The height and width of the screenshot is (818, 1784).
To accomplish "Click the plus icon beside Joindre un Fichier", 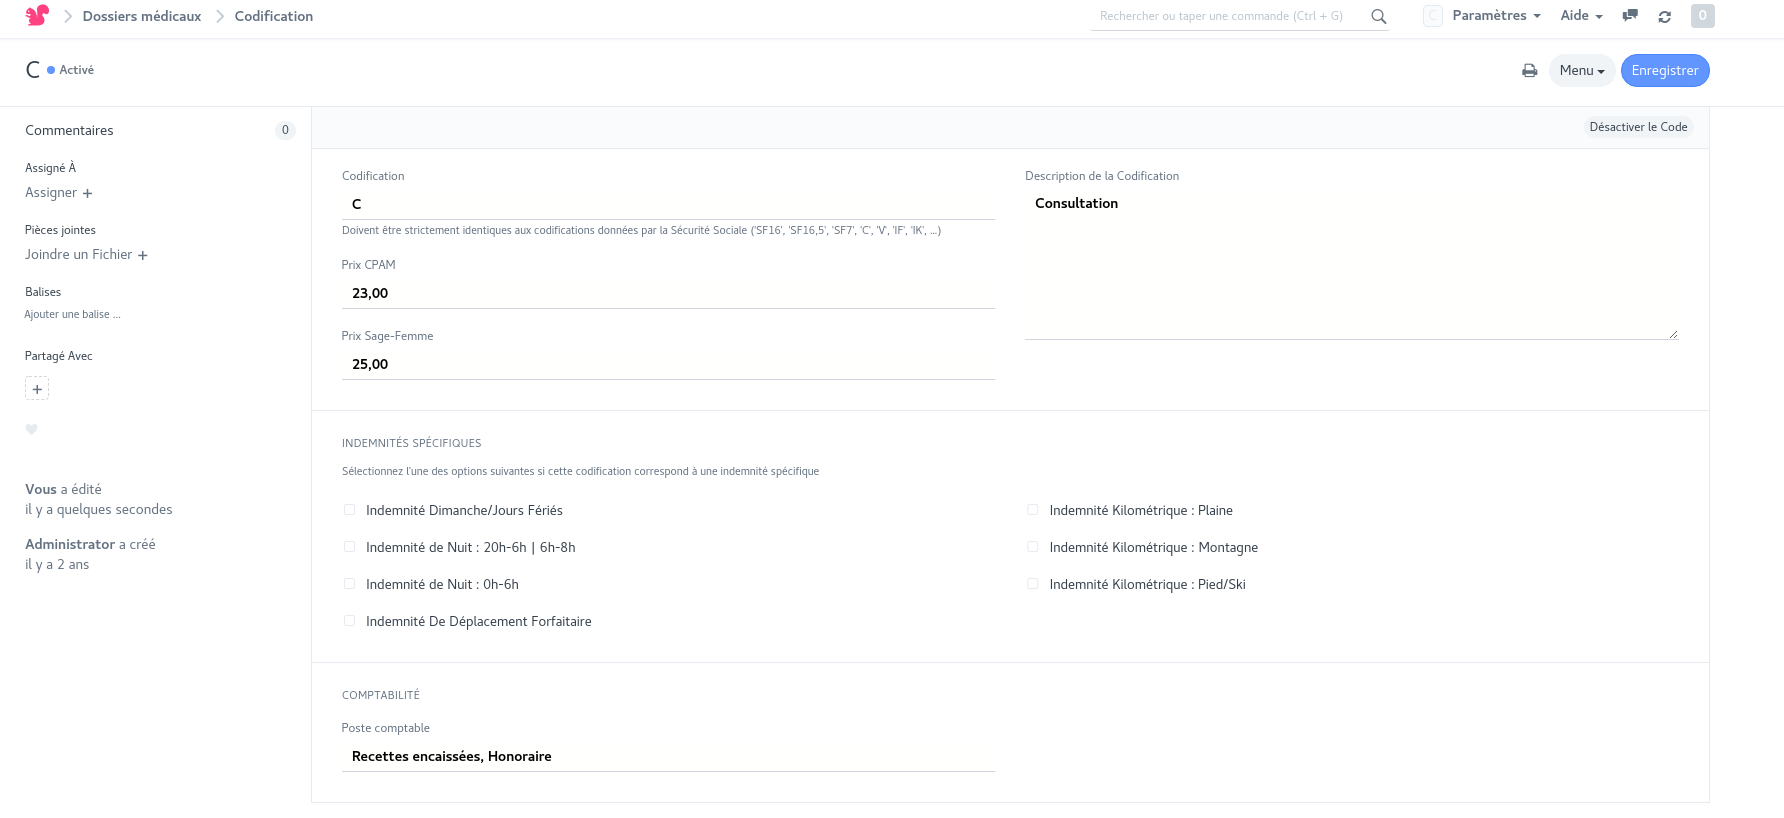I will [x=143, y=256].
